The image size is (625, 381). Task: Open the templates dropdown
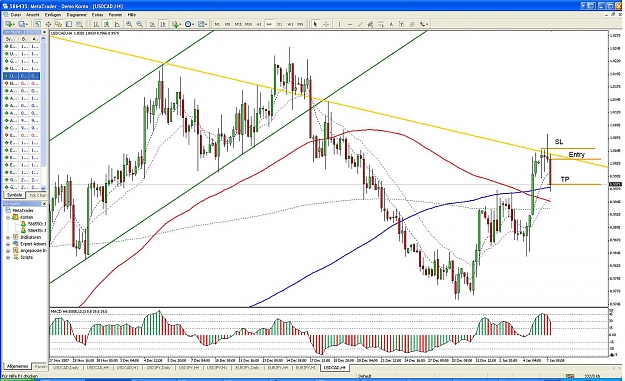(202, 24)
